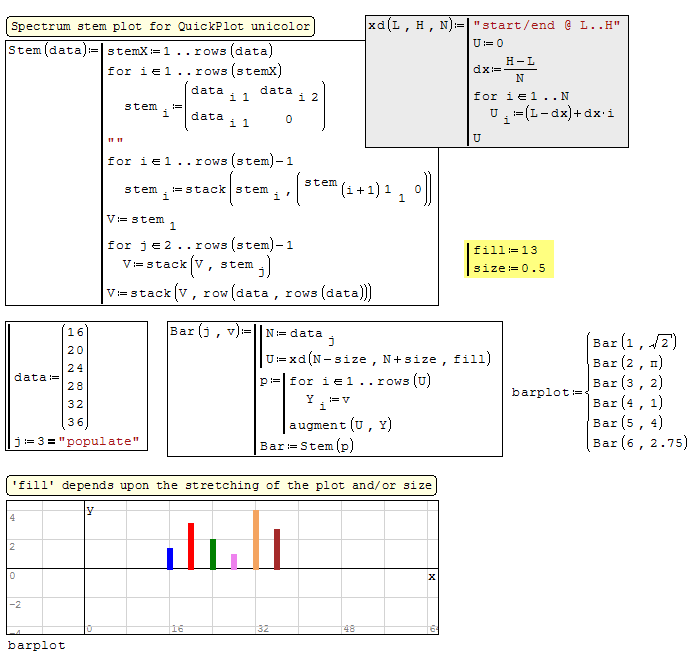Select the 'Spectrum stem plot' title text
The width and height of the screenshot is (695, 657).
pyautogui.click(x=160, y=27)
